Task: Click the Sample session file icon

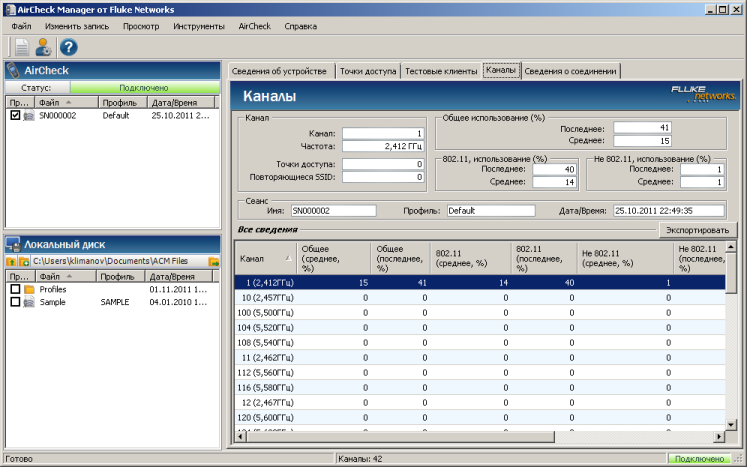Action: tap(30, 302)
